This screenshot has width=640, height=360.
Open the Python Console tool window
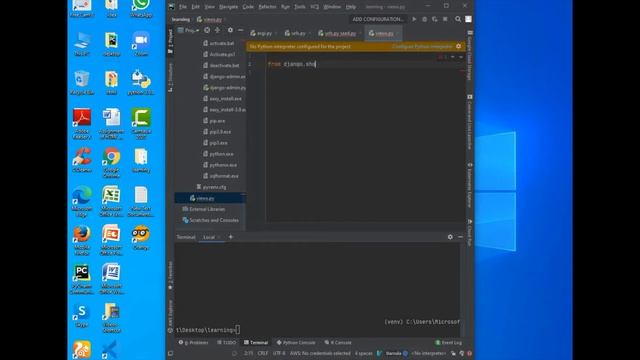point(296,342)
